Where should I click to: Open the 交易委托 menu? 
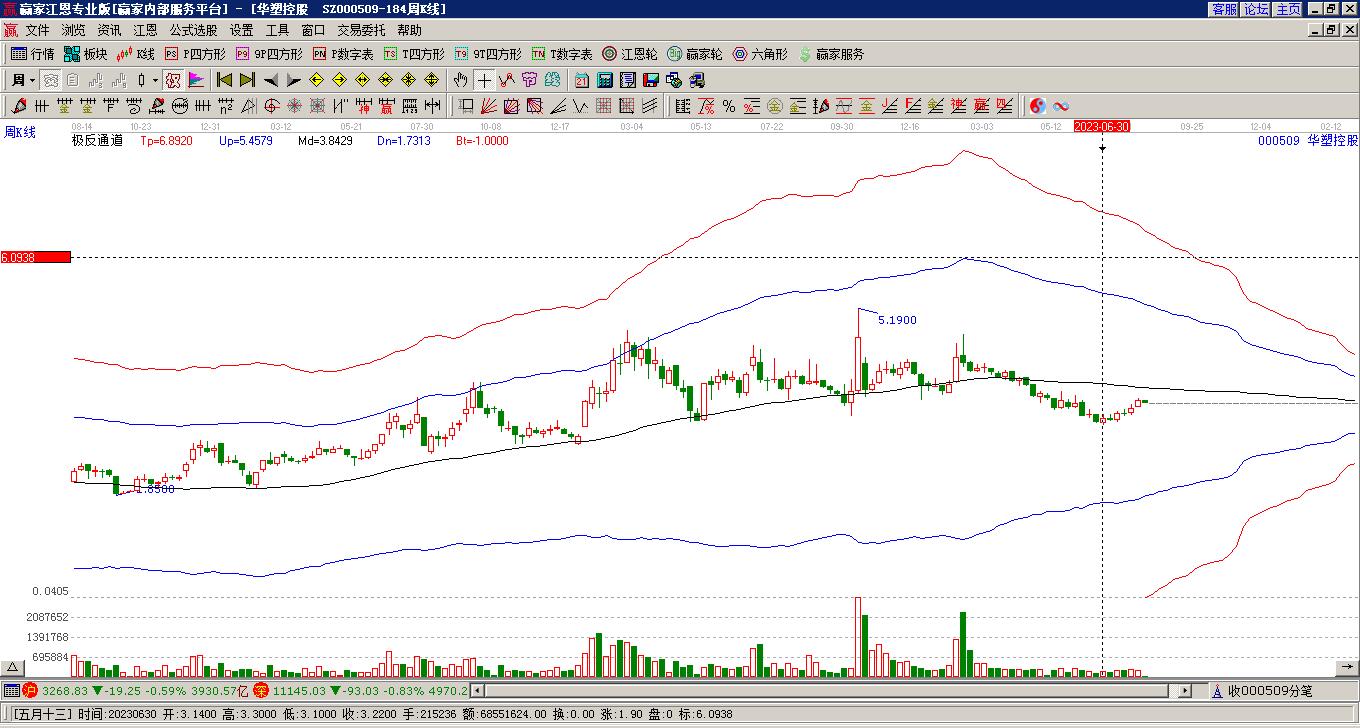pyautogui.click(x=361, y=30)
